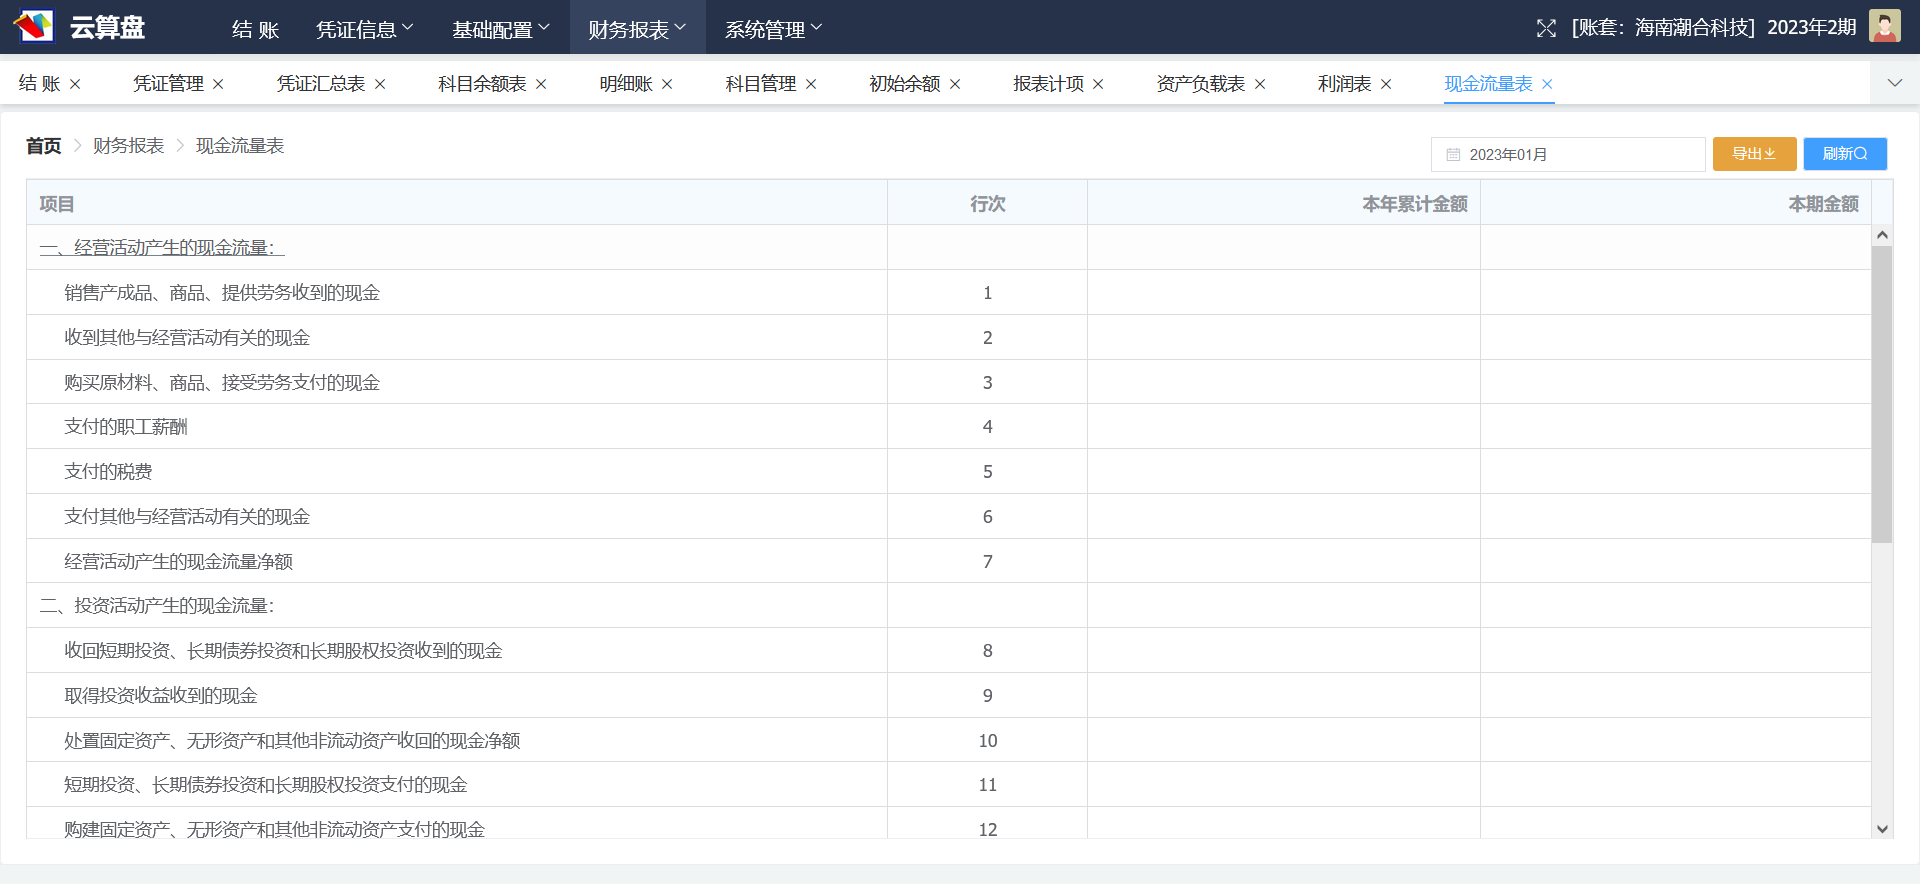Image resolution: width=1920 pixels, height=884 pixels.
Task: Close the 科目余额表 tab
Action: pos(541,85)
